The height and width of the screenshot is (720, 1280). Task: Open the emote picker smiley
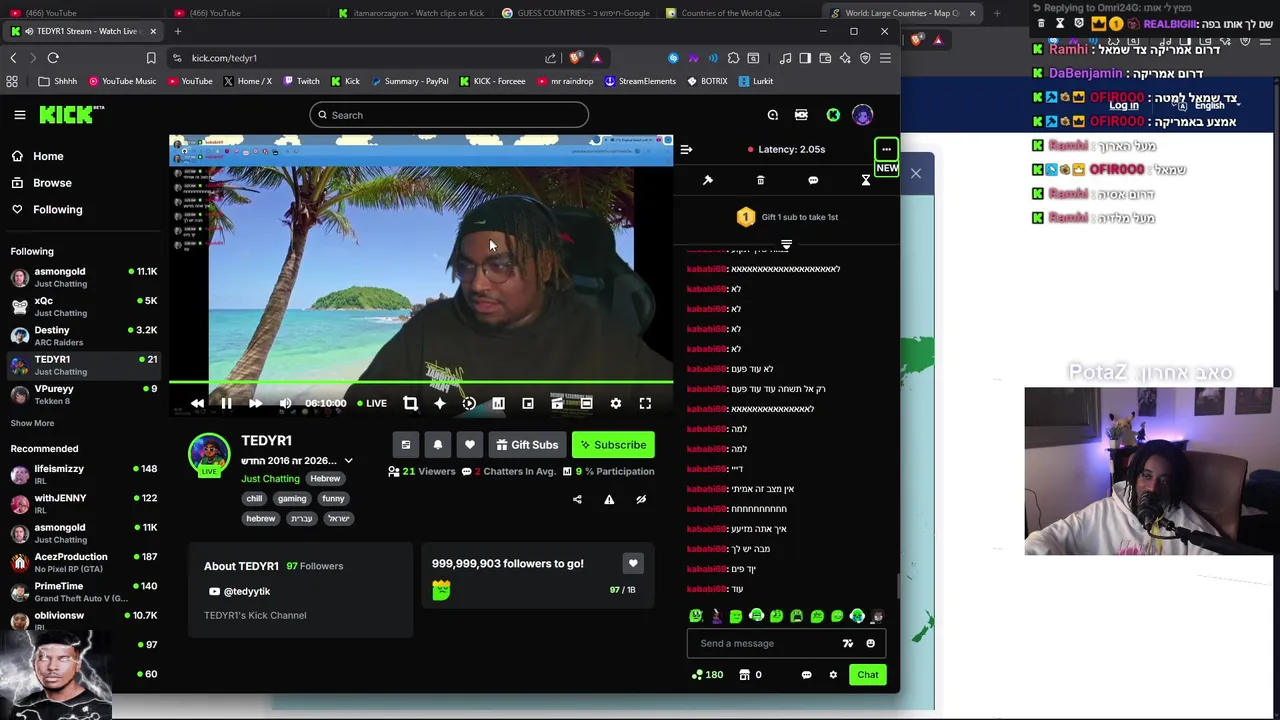coord(870,643)
